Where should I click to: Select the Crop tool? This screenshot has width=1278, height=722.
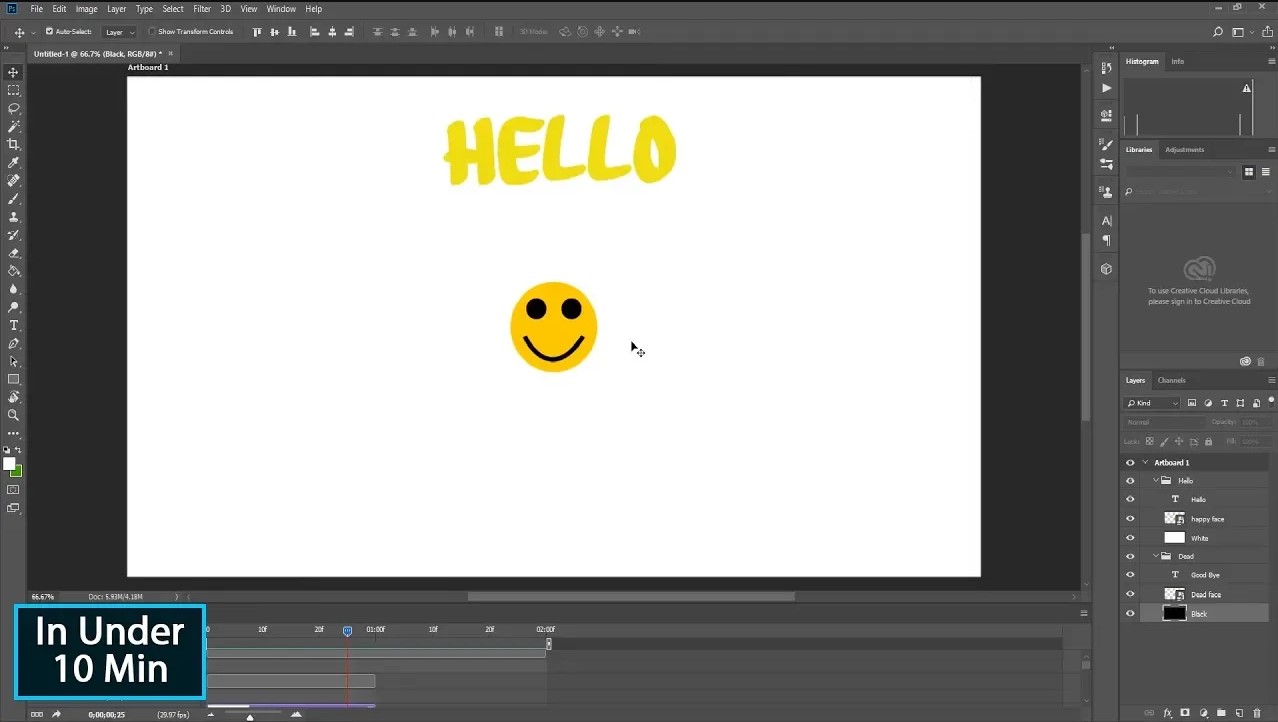click(13, 143)
